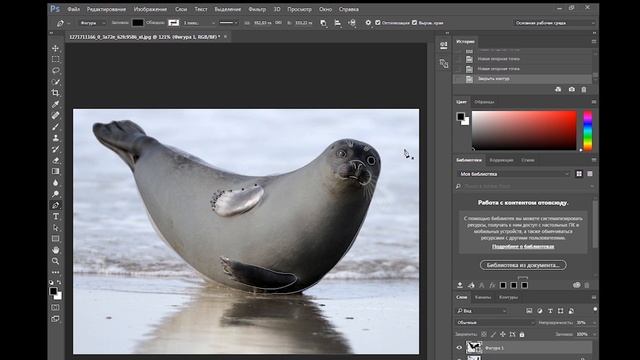Click Change Screen Mode icon in toolbar
Screen dimensions: 640x360
[56, 319]
